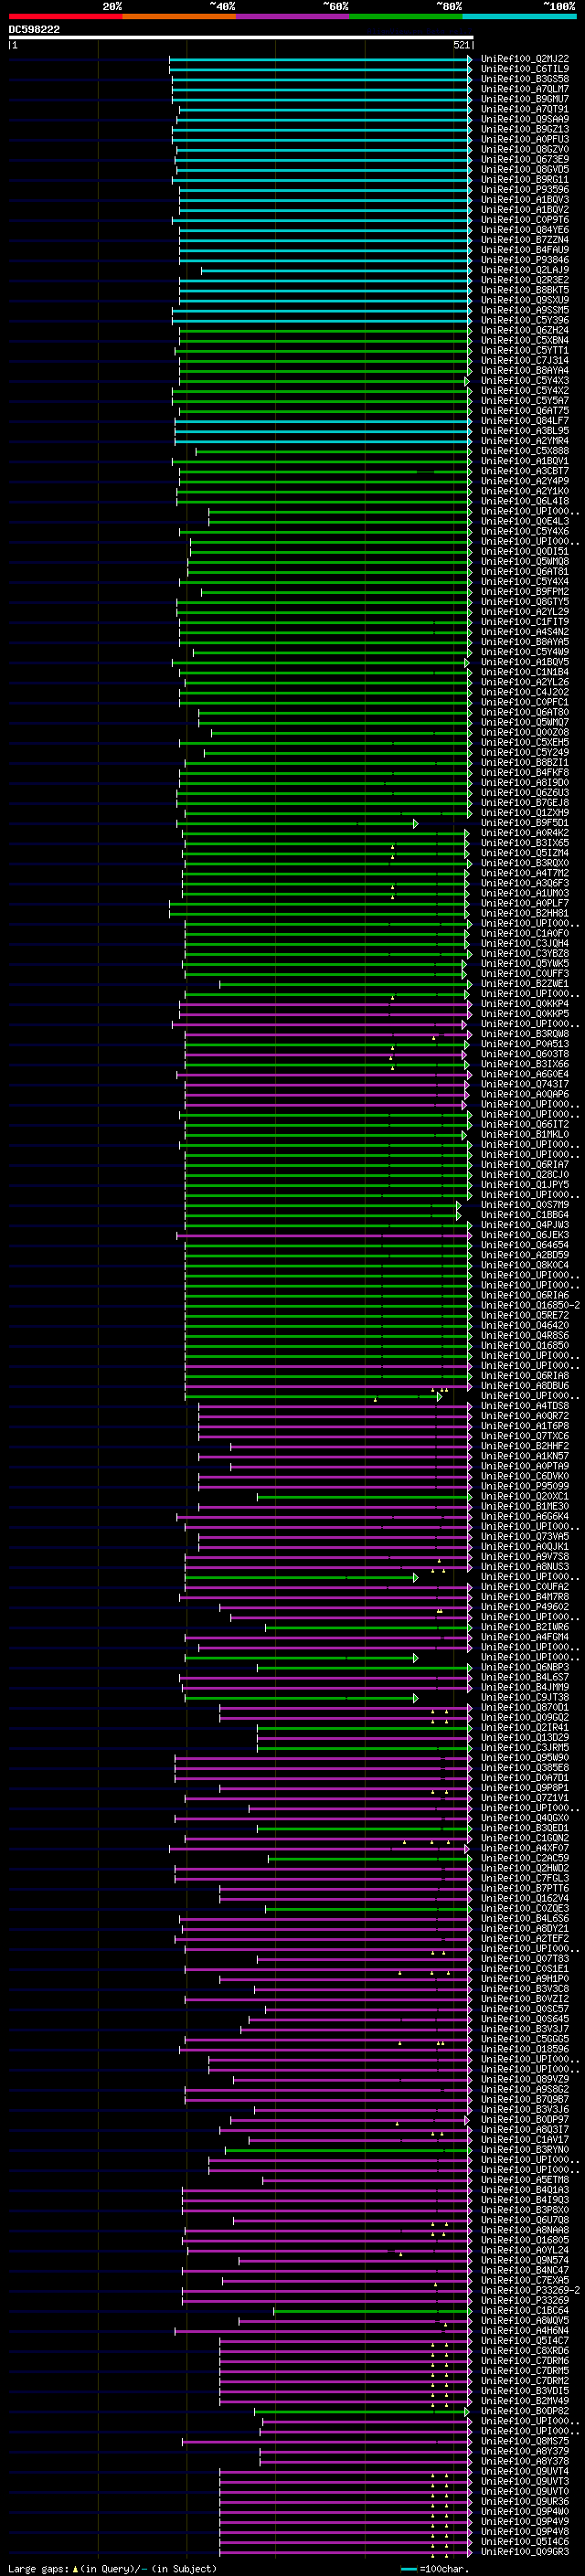Open hit UniRef100_P93596
Viewport: 585px width, 2576px height.
525,190
